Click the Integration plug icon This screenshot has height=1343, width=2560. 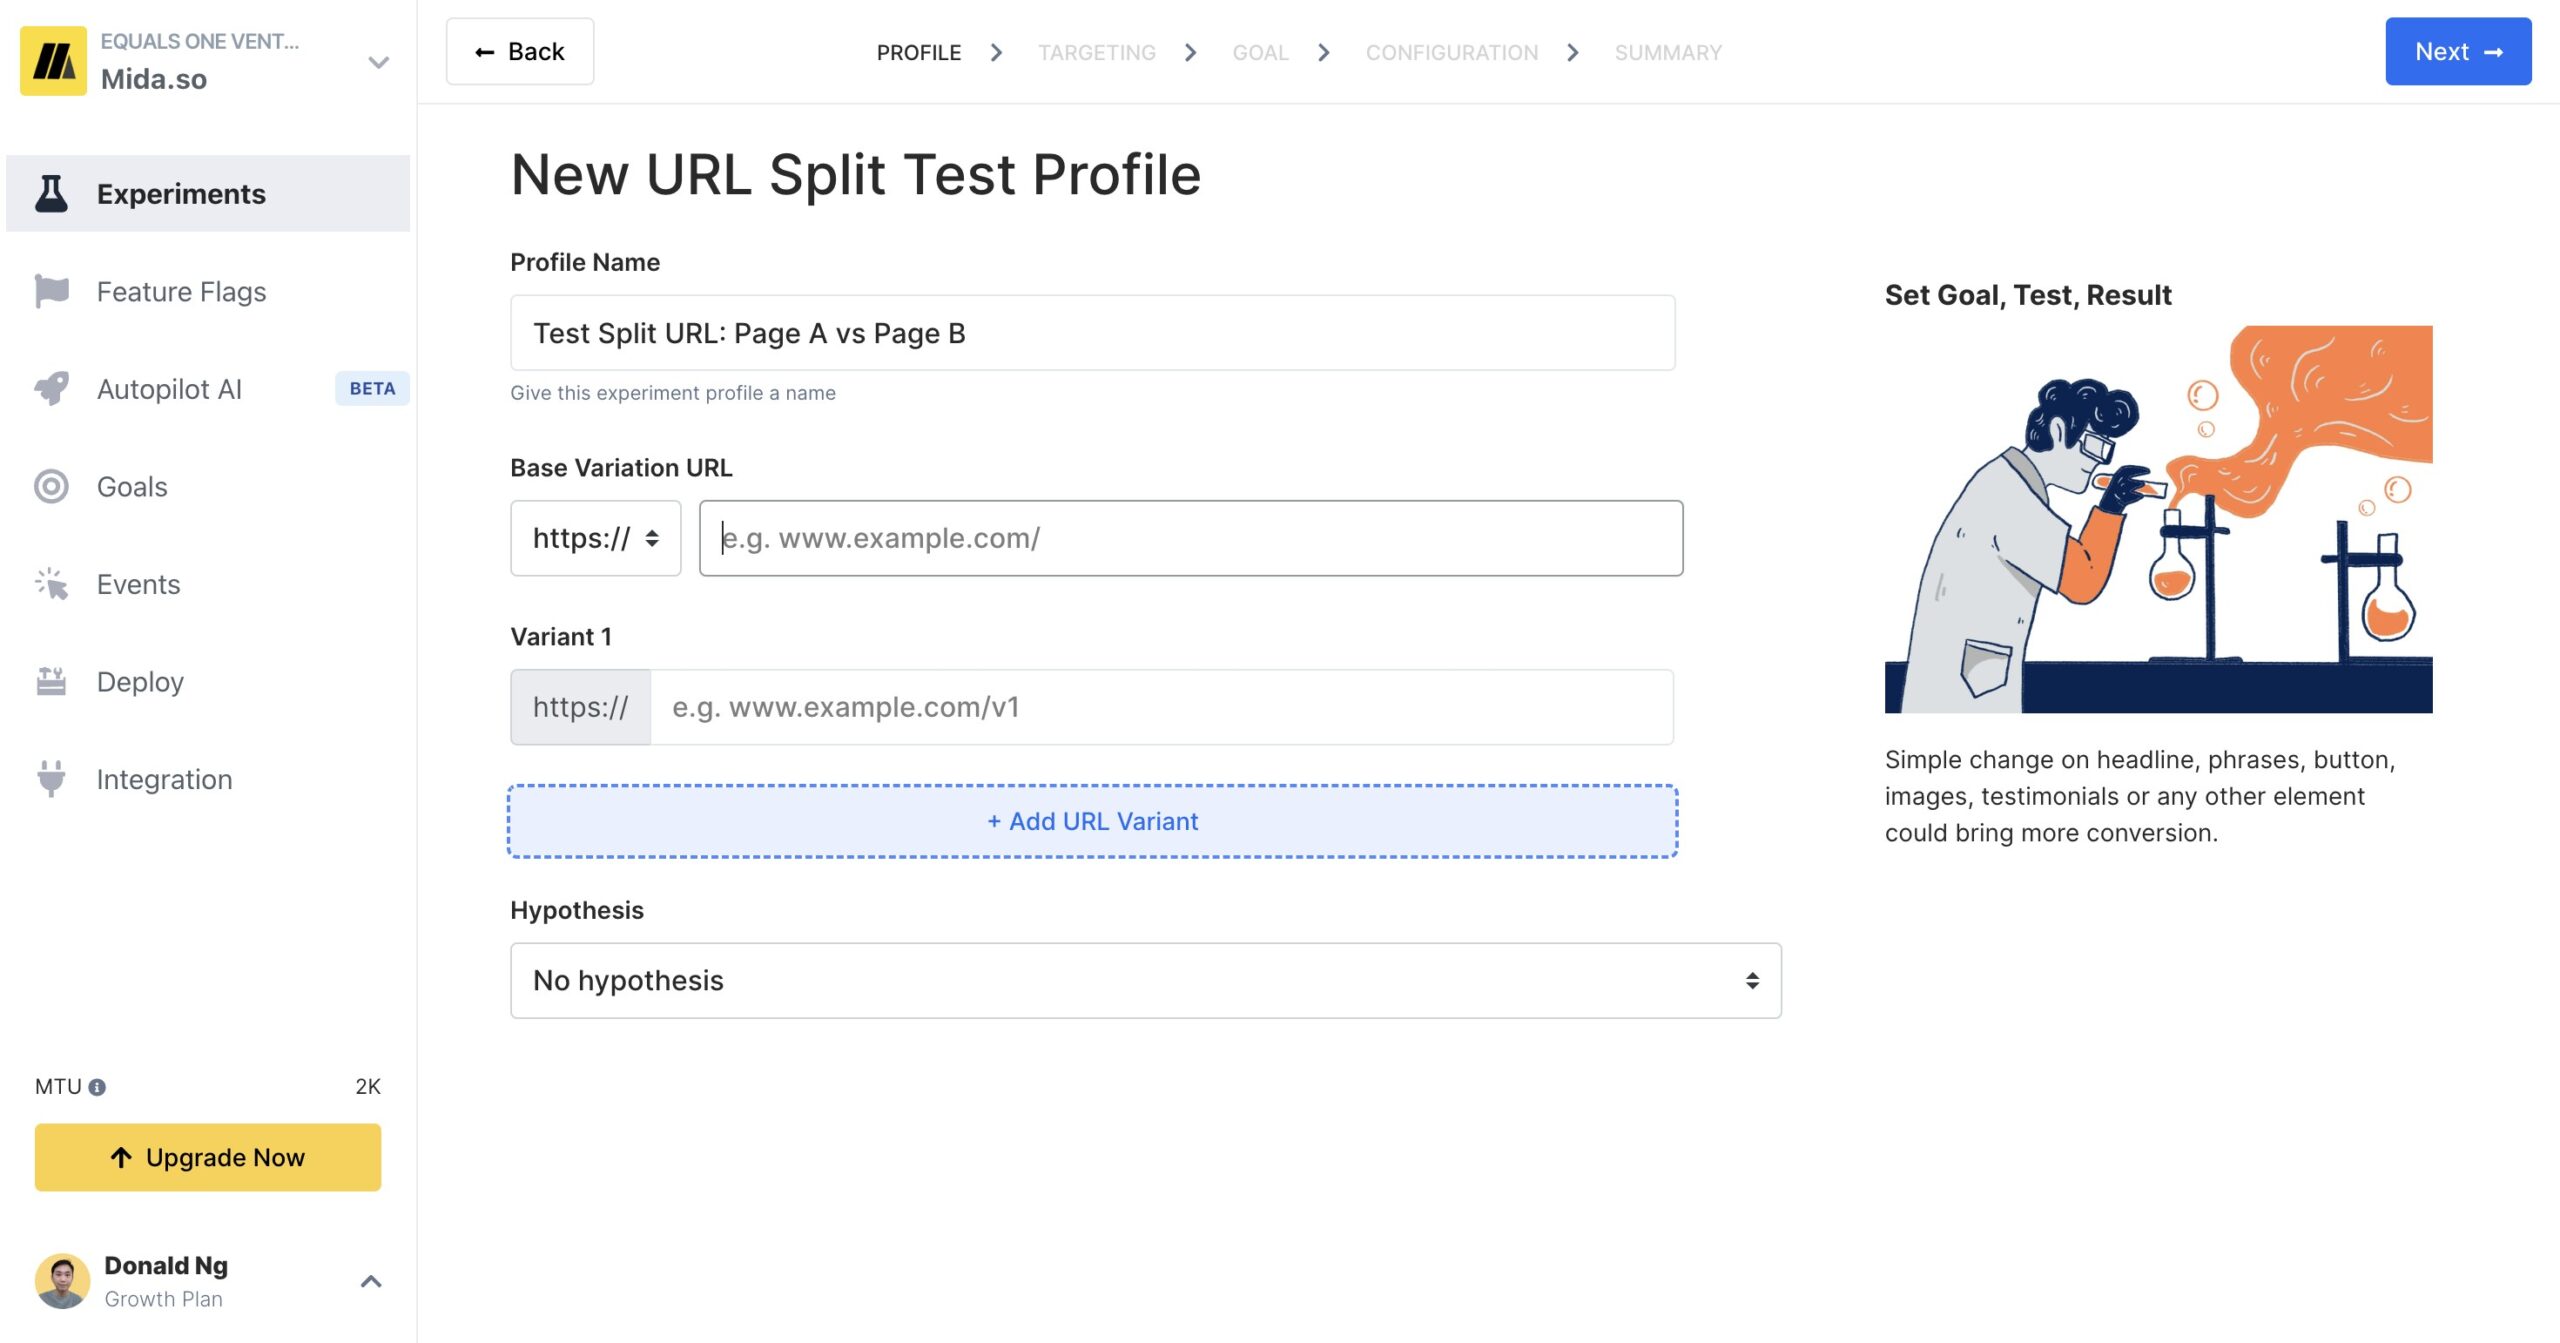pos(51,778)
